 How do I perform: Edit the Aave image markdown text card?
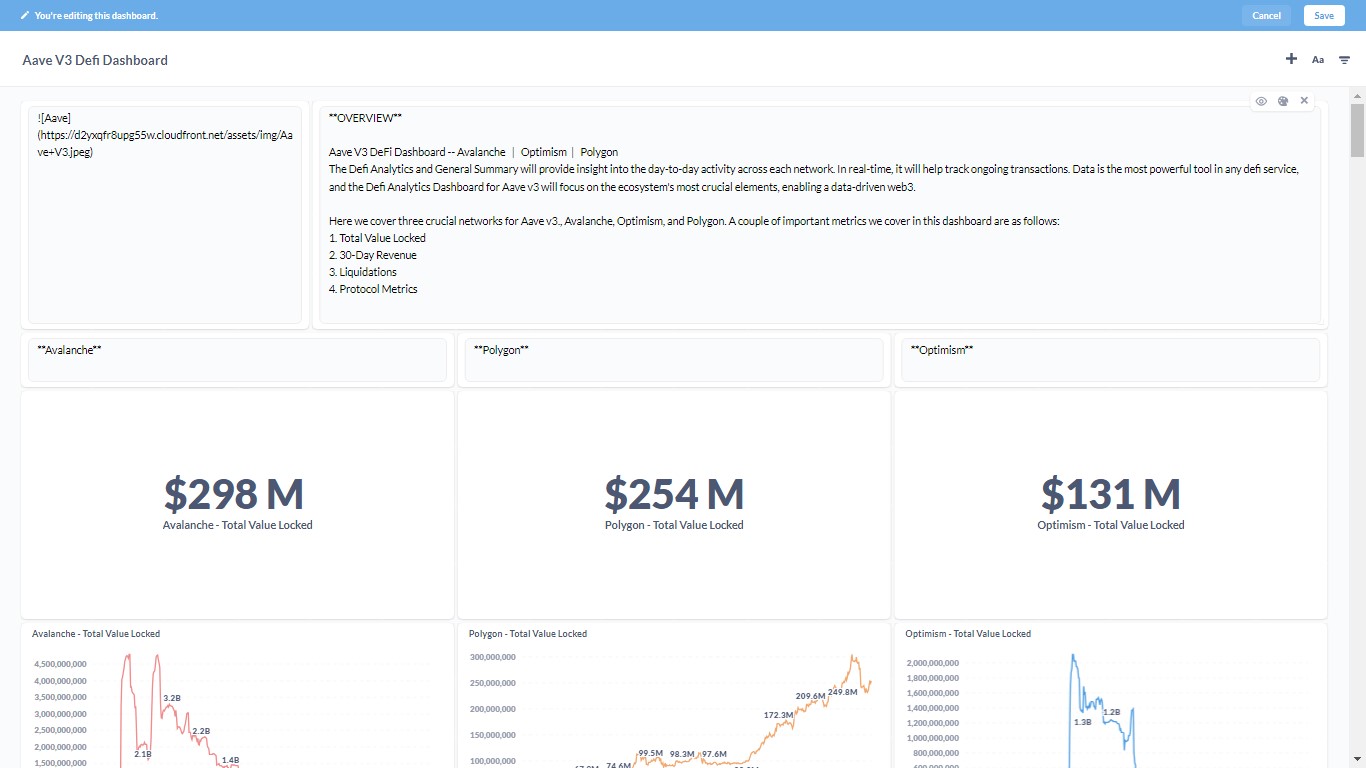(165, 215)
